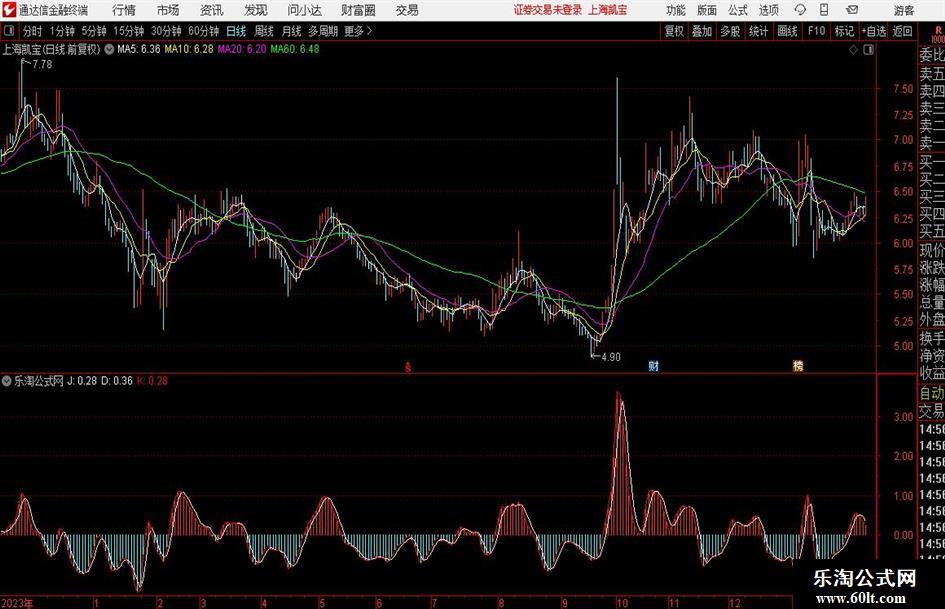The height and width of the screenshot is (609, 945).
Task: Toggle the right info panel icon
Action: (868, 50)
